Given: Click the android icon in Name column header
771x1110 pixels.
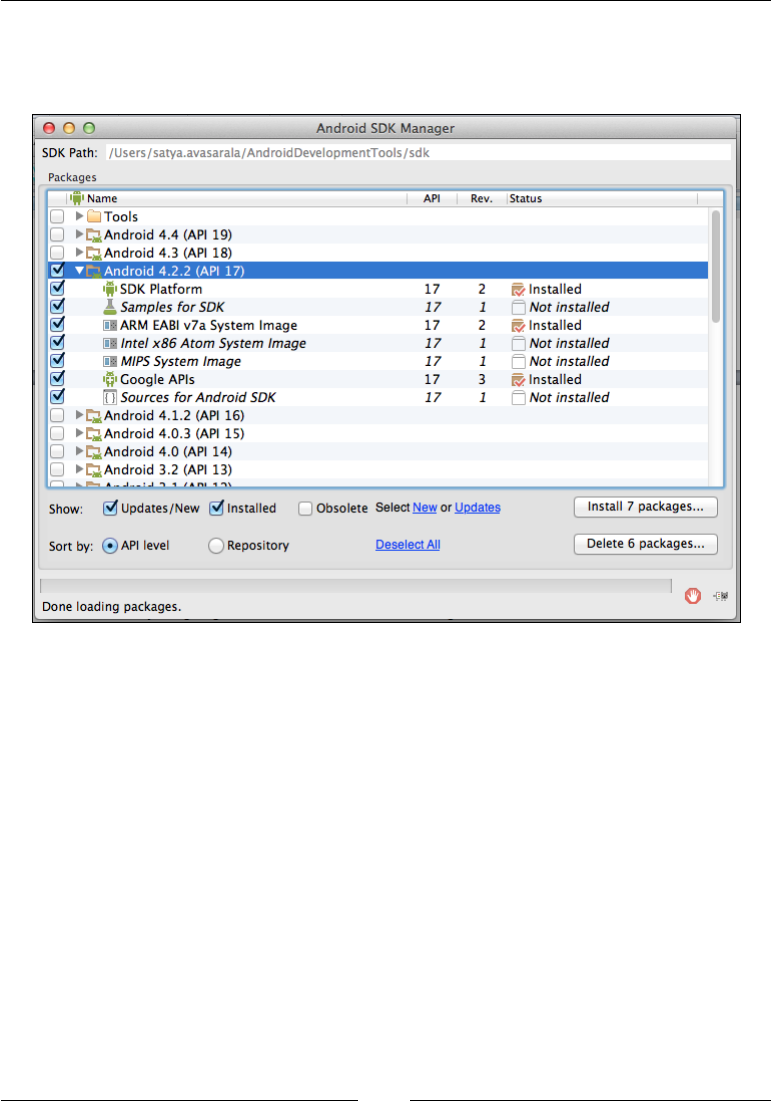Looking at the screenshot, I should click(x=77, y=198).
